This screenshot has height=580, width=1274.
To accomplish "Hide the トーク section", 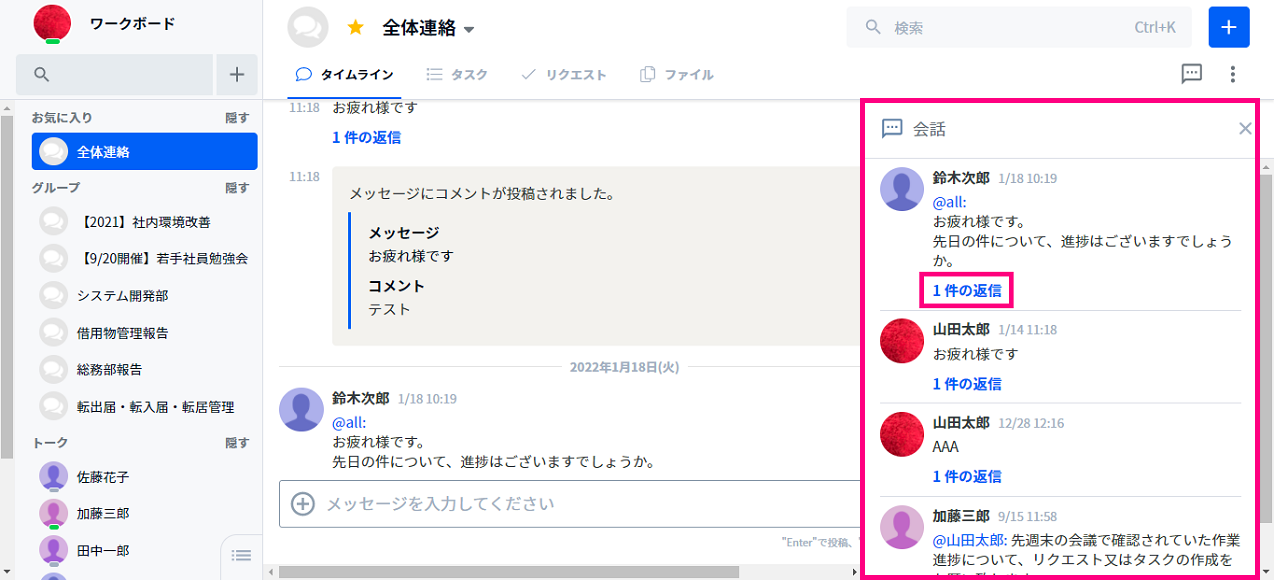I will tap(237, 443).
